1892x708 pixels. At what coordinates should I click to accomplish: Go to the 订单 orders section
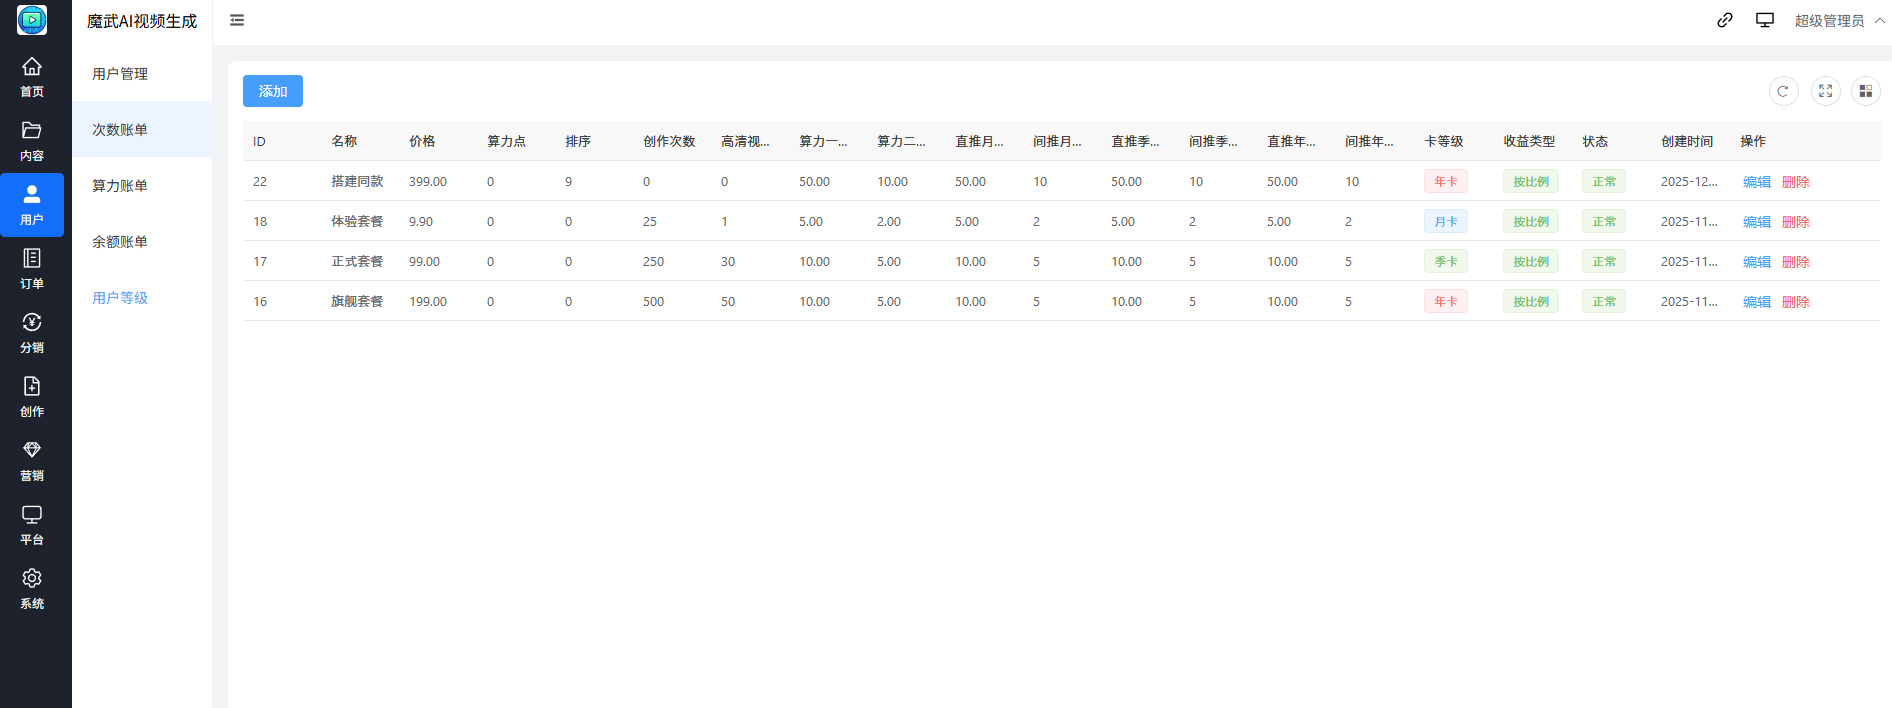[32, 269]
